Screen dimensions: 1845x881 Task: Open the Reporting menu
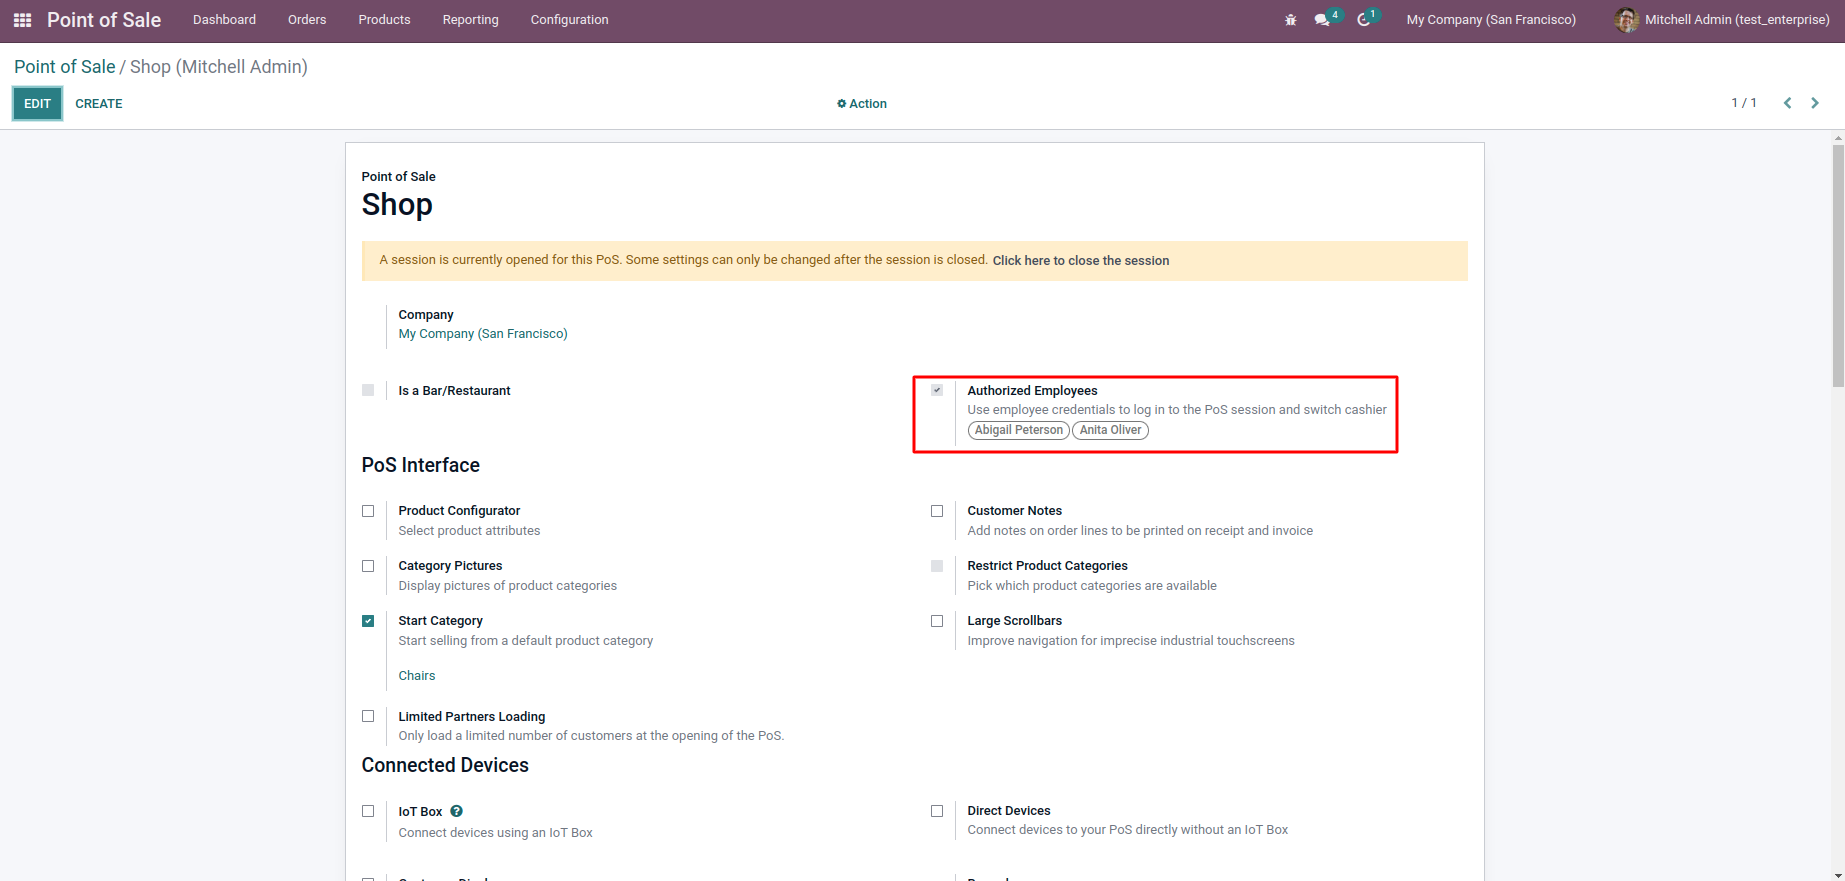tap(470, 20)
